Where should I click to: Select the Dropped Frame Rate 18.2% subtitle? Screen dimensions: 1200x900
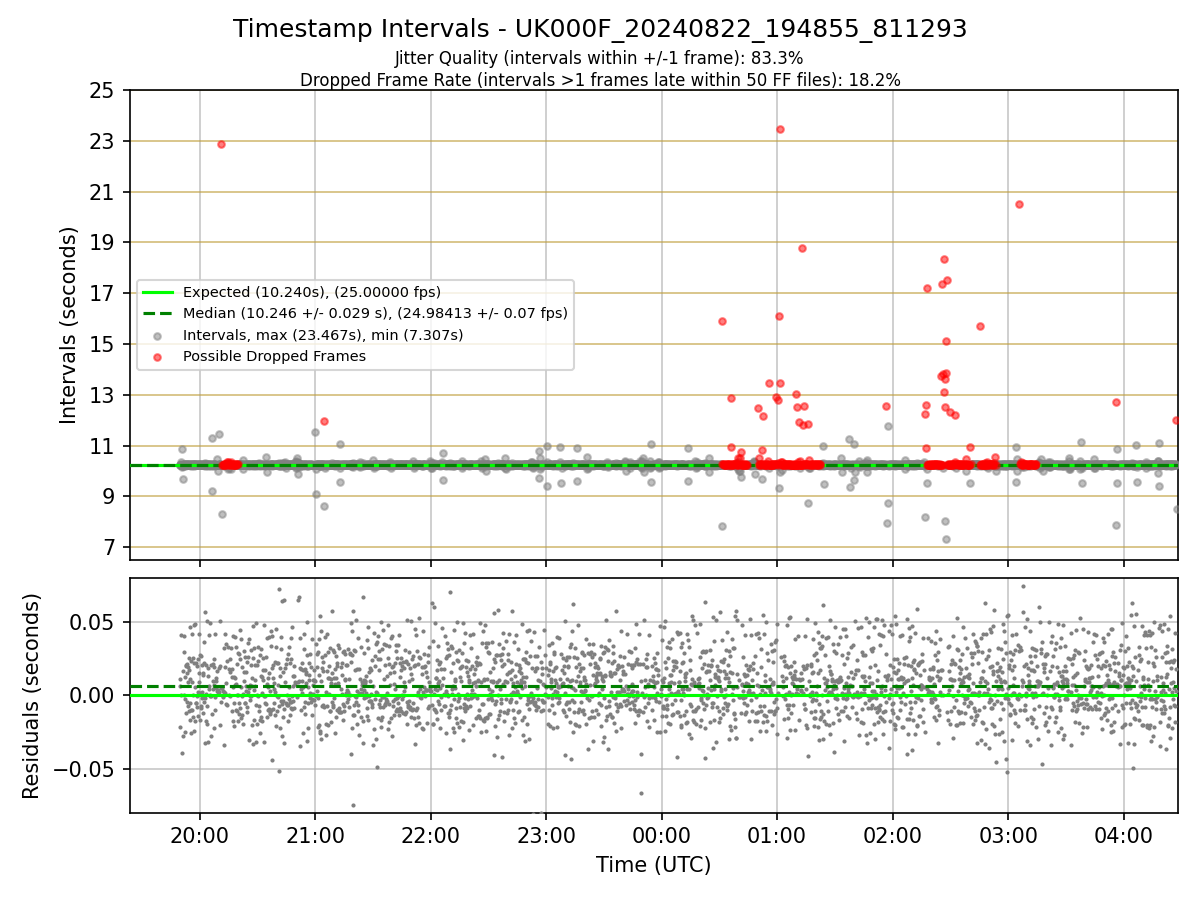click(600, 80)
